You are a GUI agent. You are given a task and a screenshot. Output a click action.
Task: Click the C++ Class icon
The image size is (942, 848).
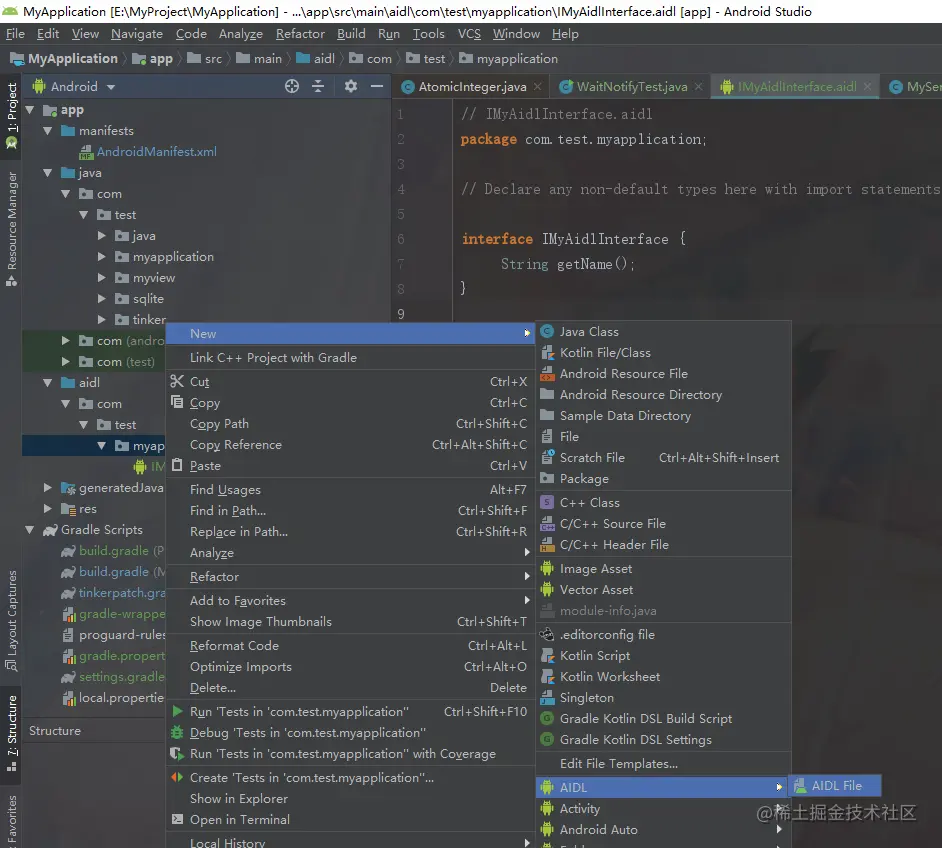547,502
